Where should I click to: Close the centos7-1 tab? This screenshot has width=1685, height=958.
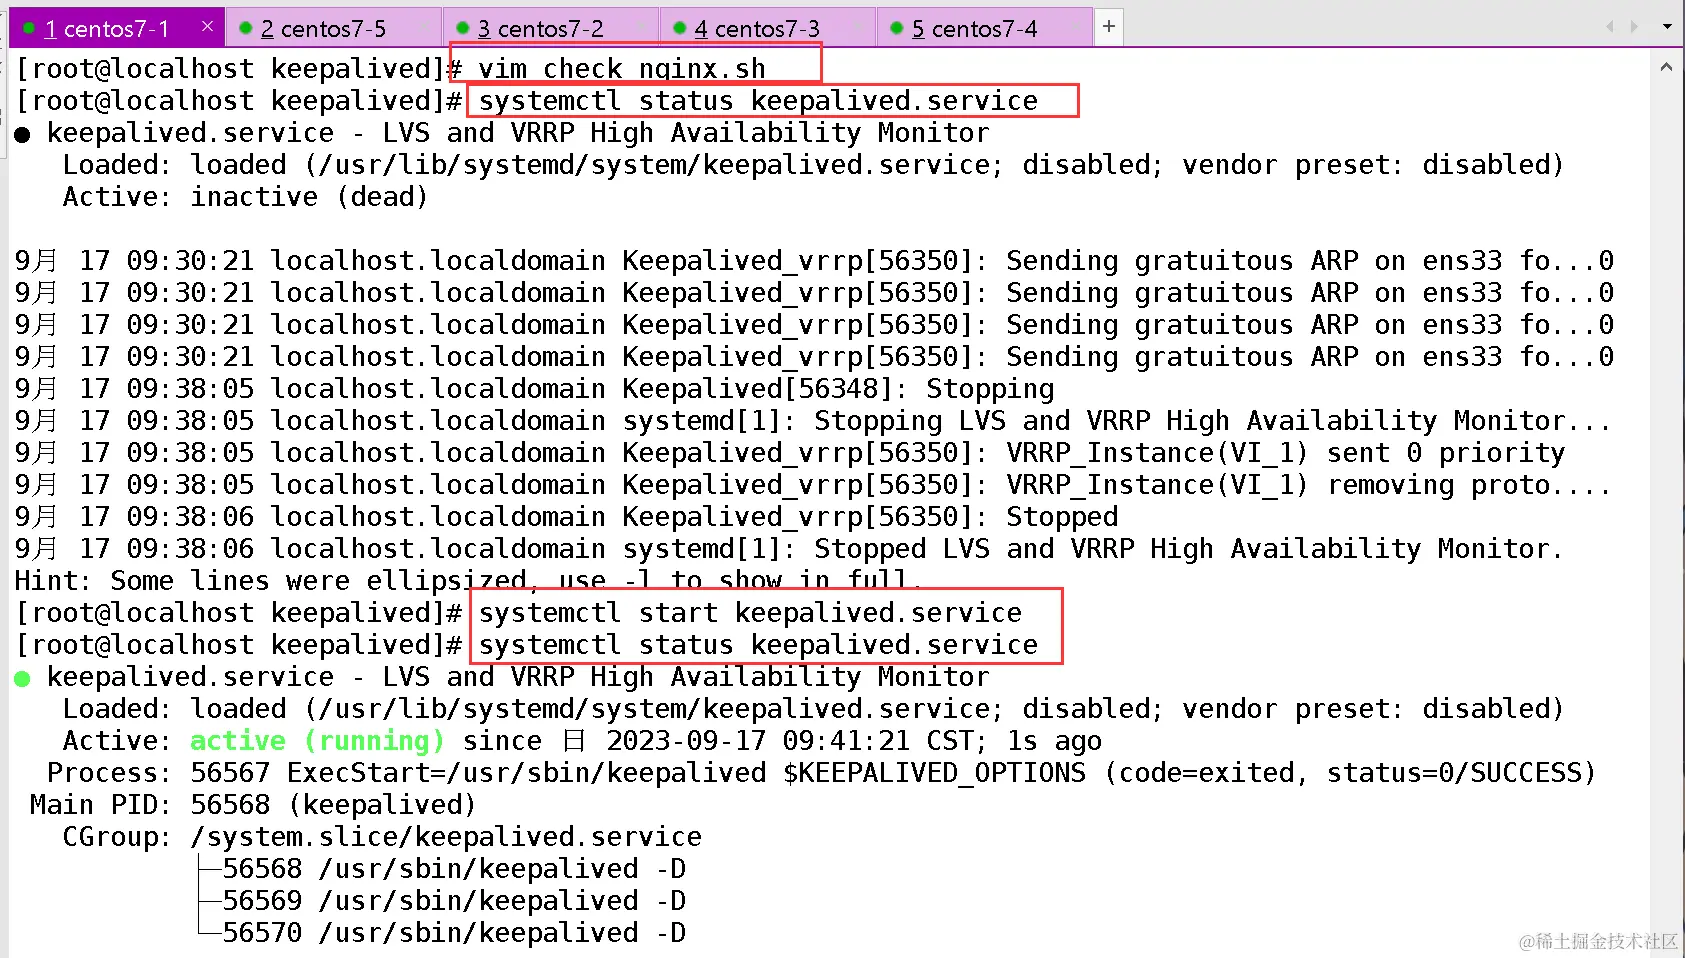(x=207, y=27)
